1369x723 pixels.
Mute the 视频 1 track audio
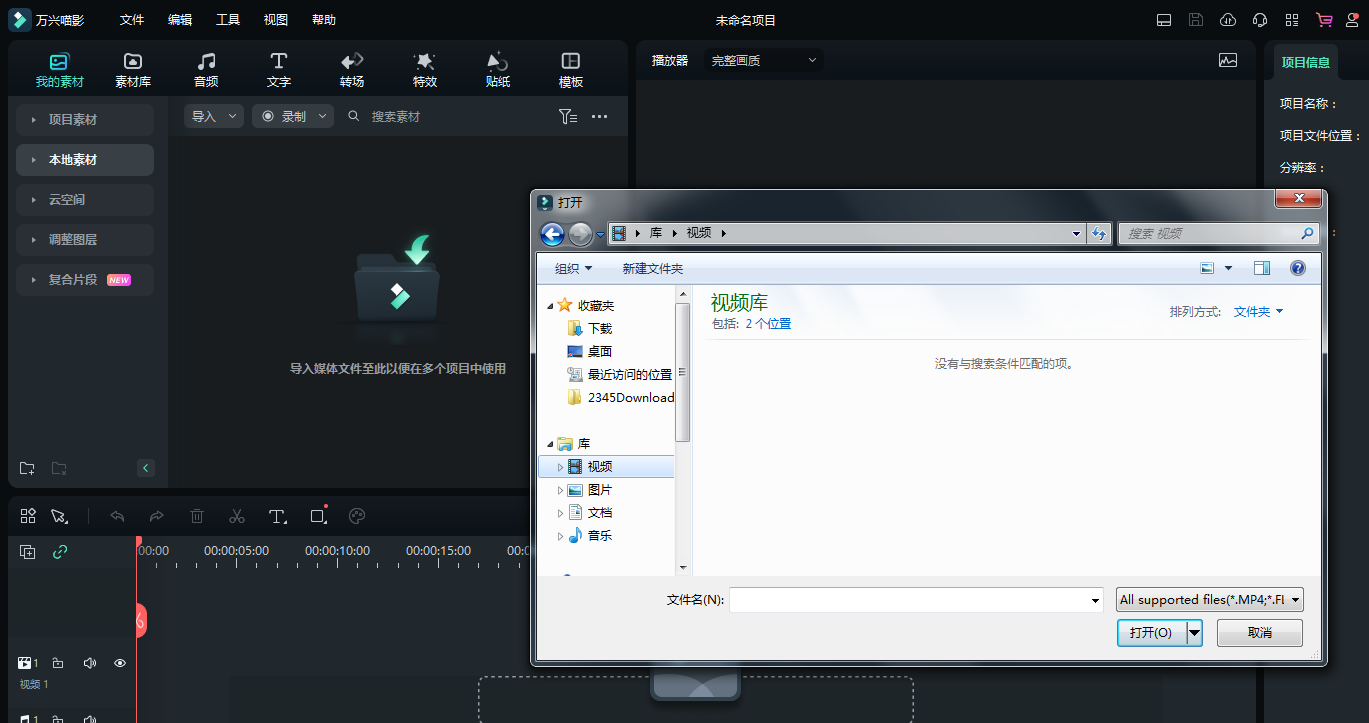click(x=89, y=663)
